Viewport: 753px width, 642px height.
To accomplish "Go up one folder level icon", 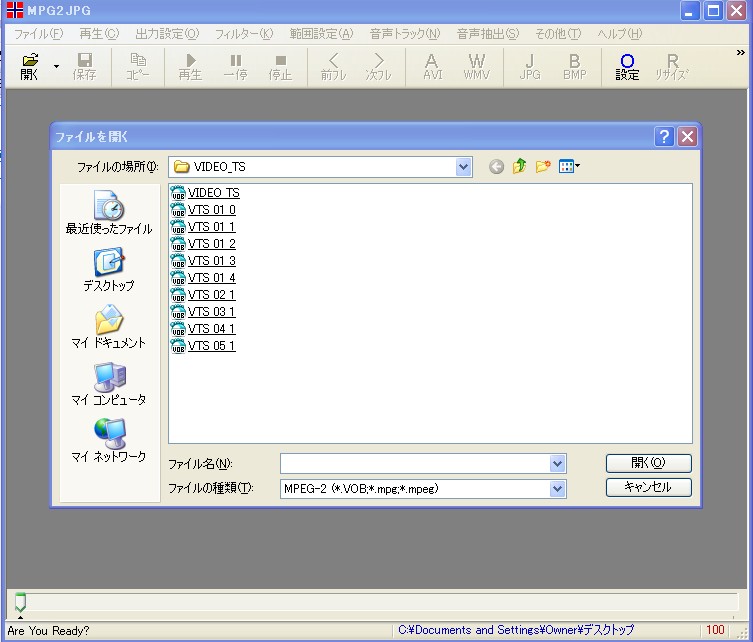I will click(x=519, y=167).
